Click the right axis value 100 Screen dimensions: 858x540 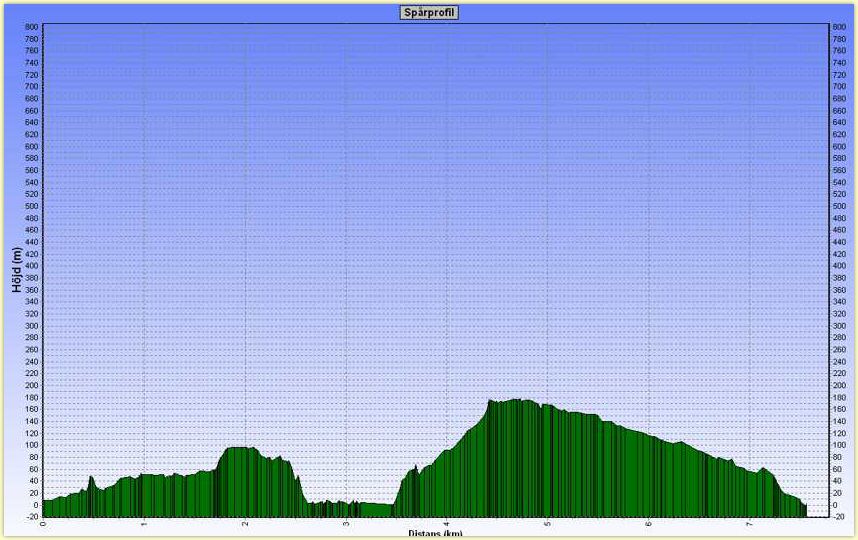pos(839,445)
